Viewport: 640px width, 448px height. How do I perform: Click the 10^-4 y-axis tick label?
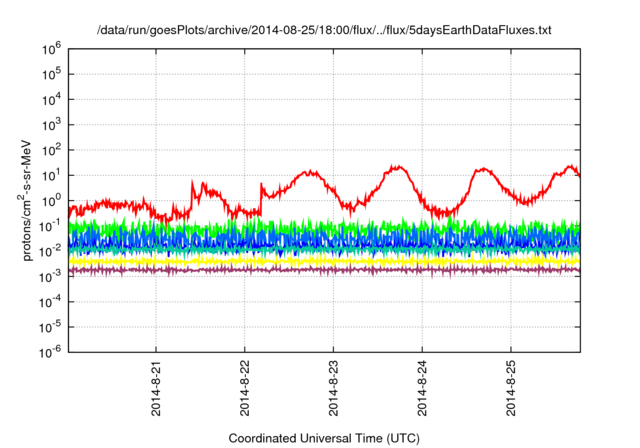pos(50,302)
